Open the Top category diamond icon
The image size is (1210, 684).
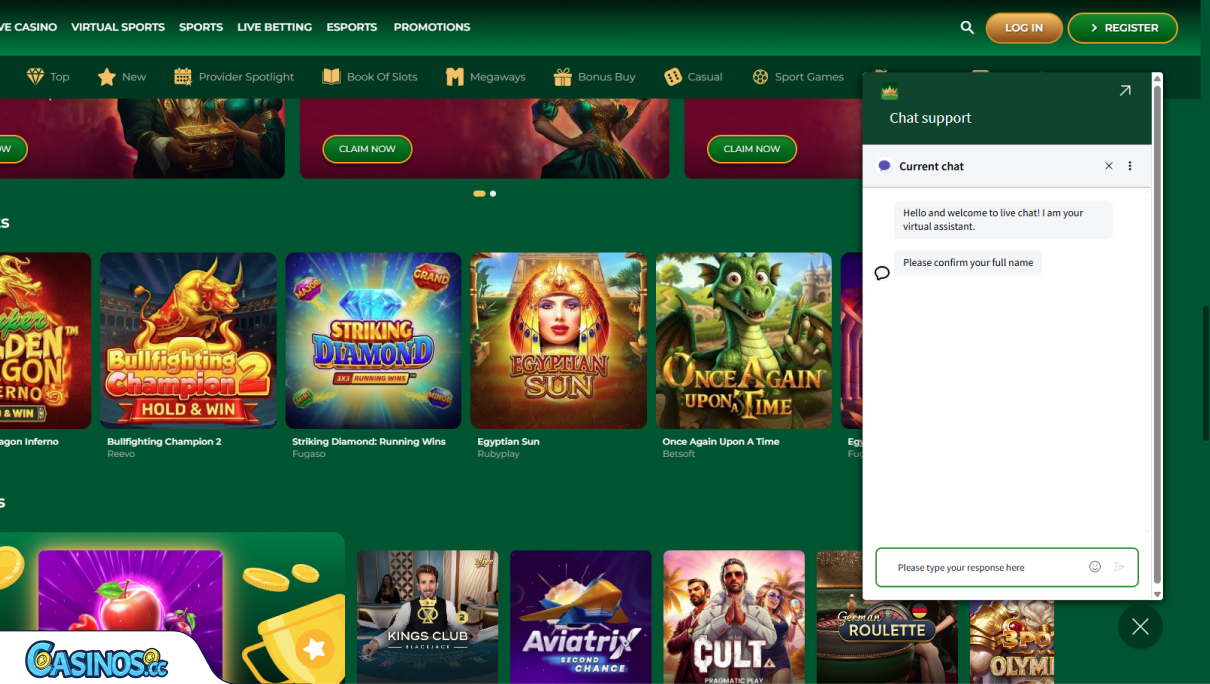click(x=35, y=77)
